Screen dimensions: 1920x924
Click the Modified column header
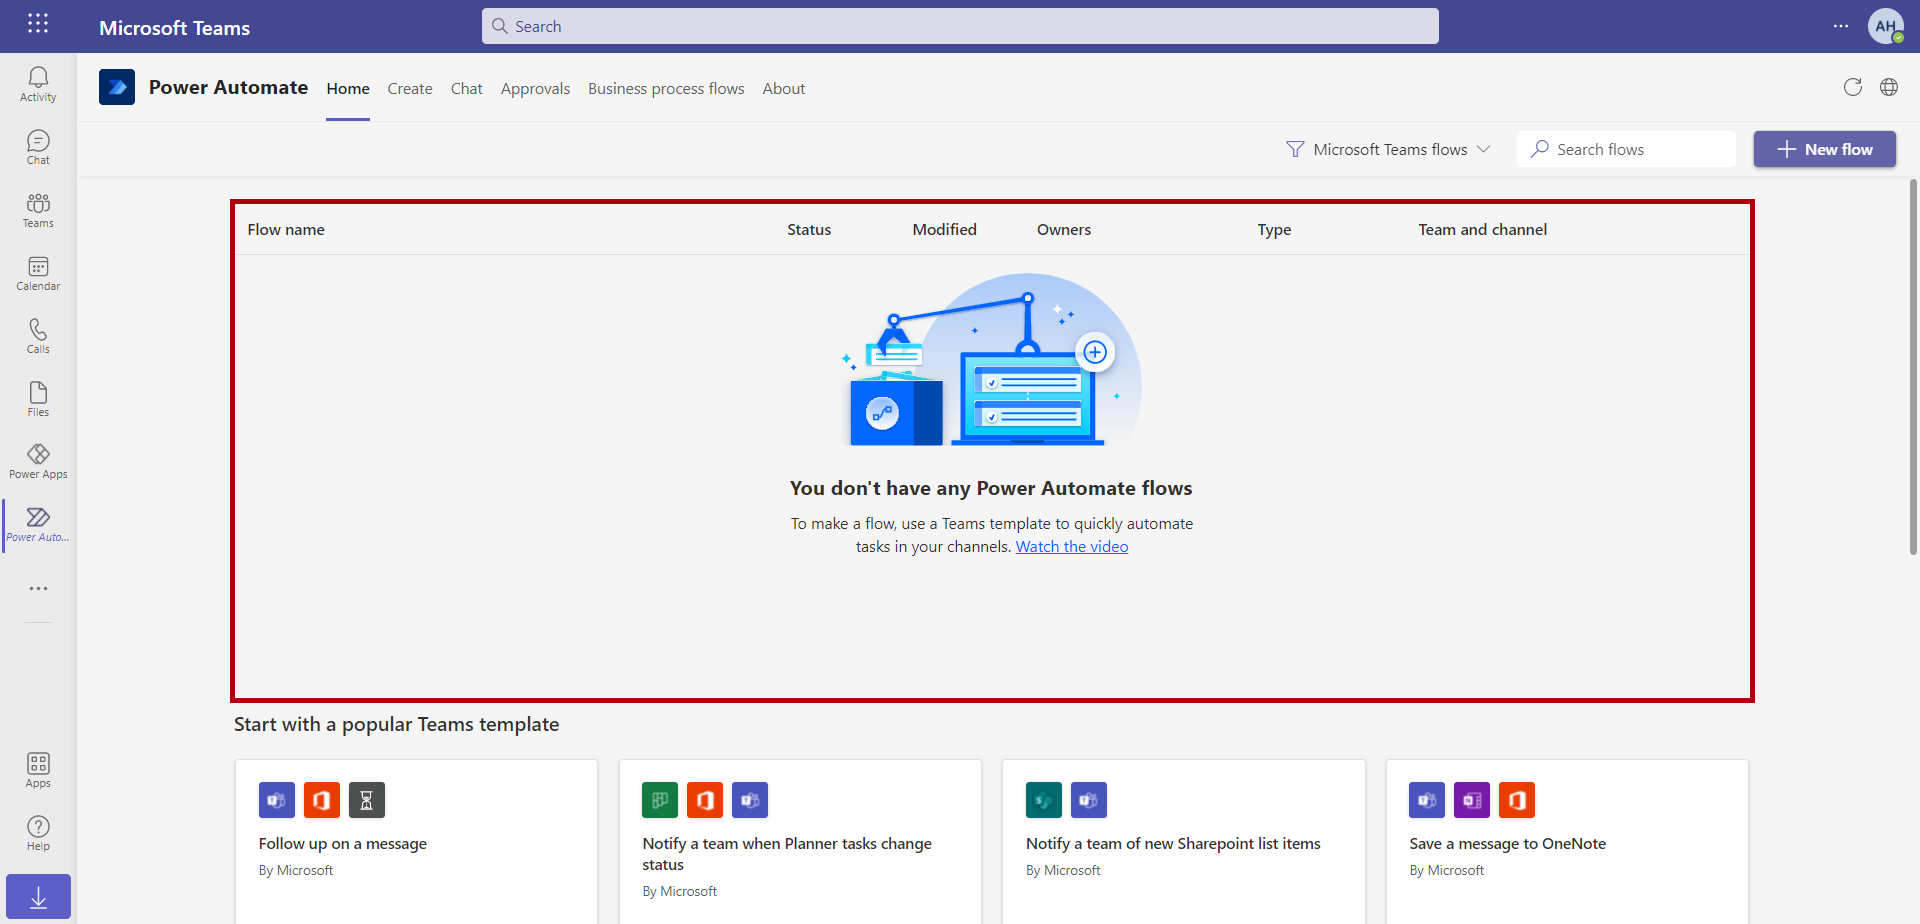tap(944, 230)
